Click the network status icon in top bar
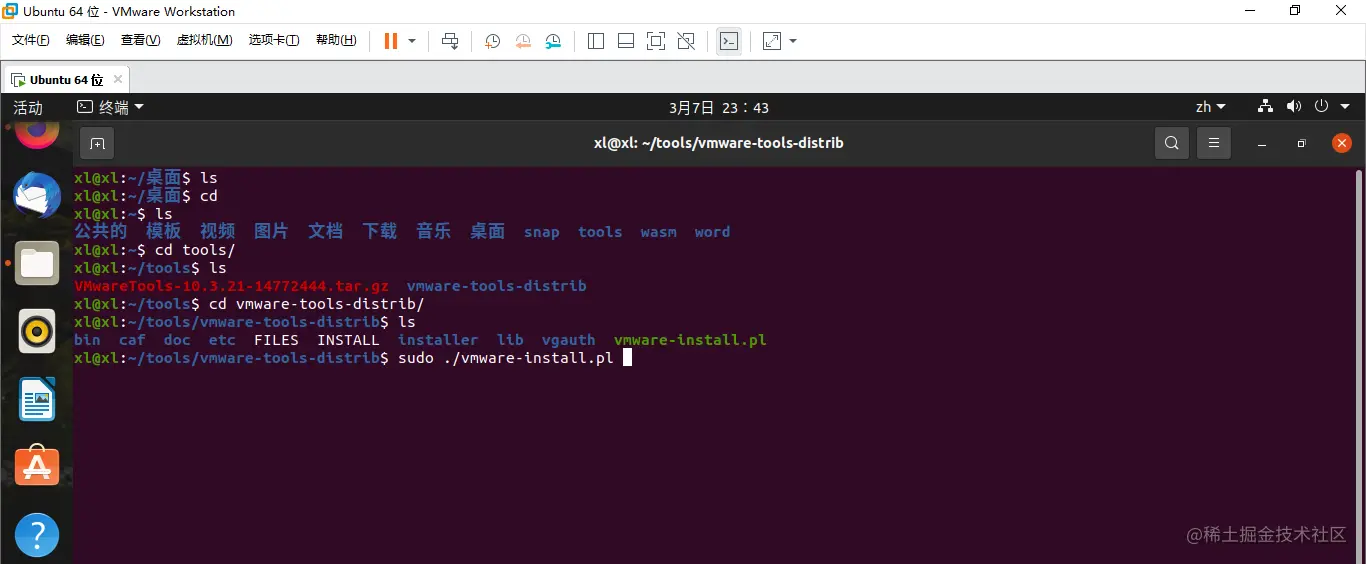Image resolution: width=1366 pixels, height=564 pixels. [x=1266, y=106]
